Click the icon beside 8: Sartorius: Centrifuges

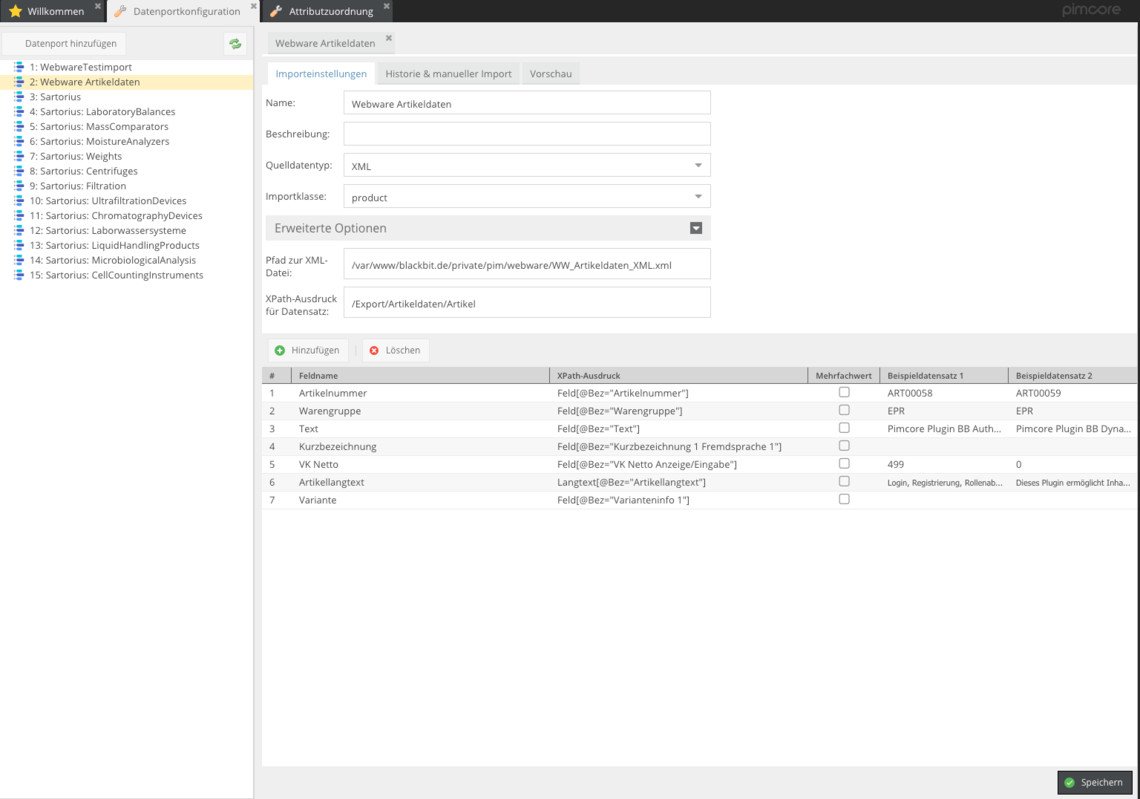pos(20,171)
